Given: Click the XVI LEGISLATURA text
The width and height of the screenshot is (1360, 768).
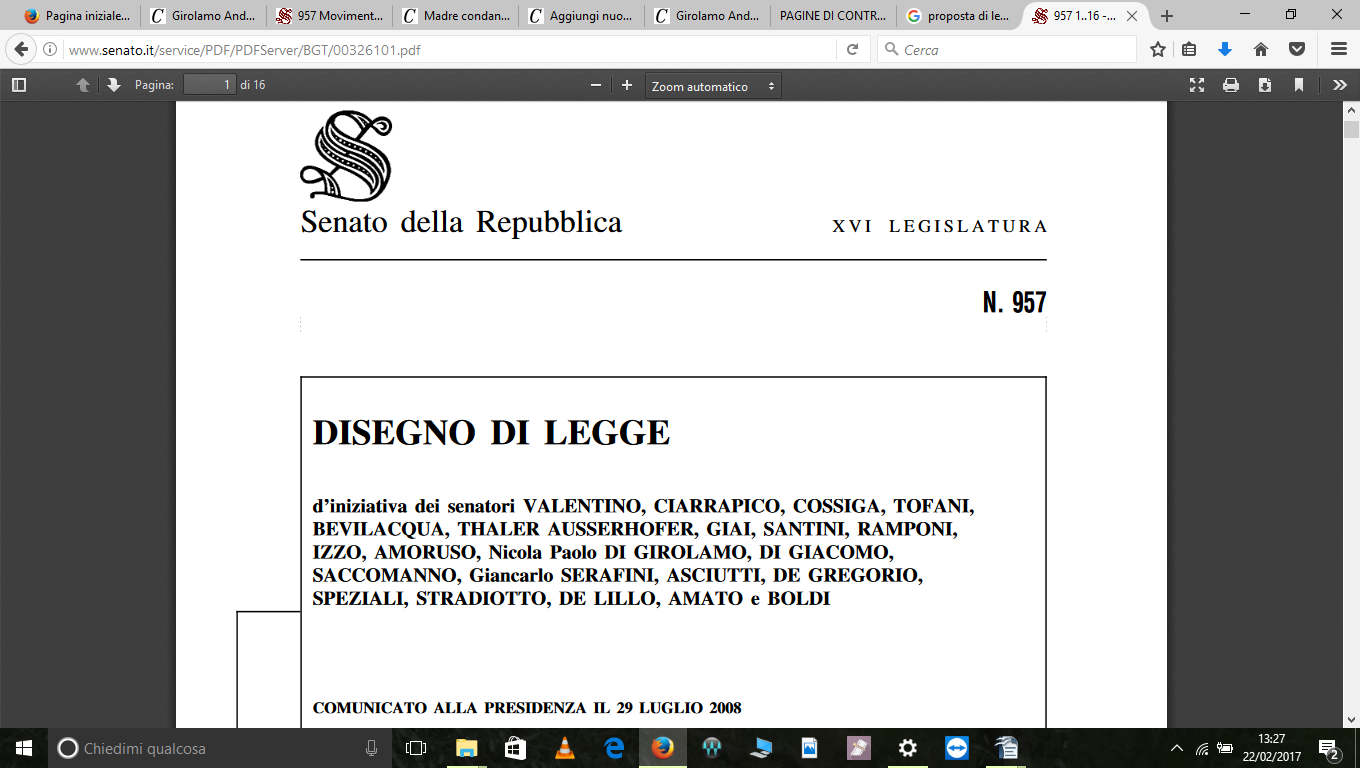Looking at the screenshot, I should click(x=940, y=227).
